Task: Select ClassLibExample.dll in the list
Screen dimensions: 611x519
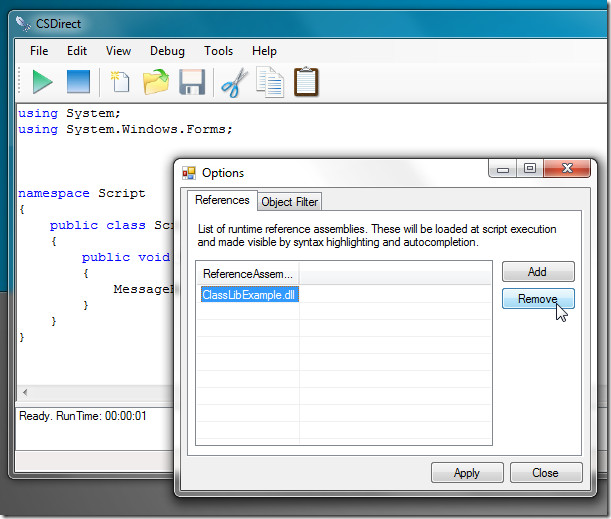Action: pos(249,295)
